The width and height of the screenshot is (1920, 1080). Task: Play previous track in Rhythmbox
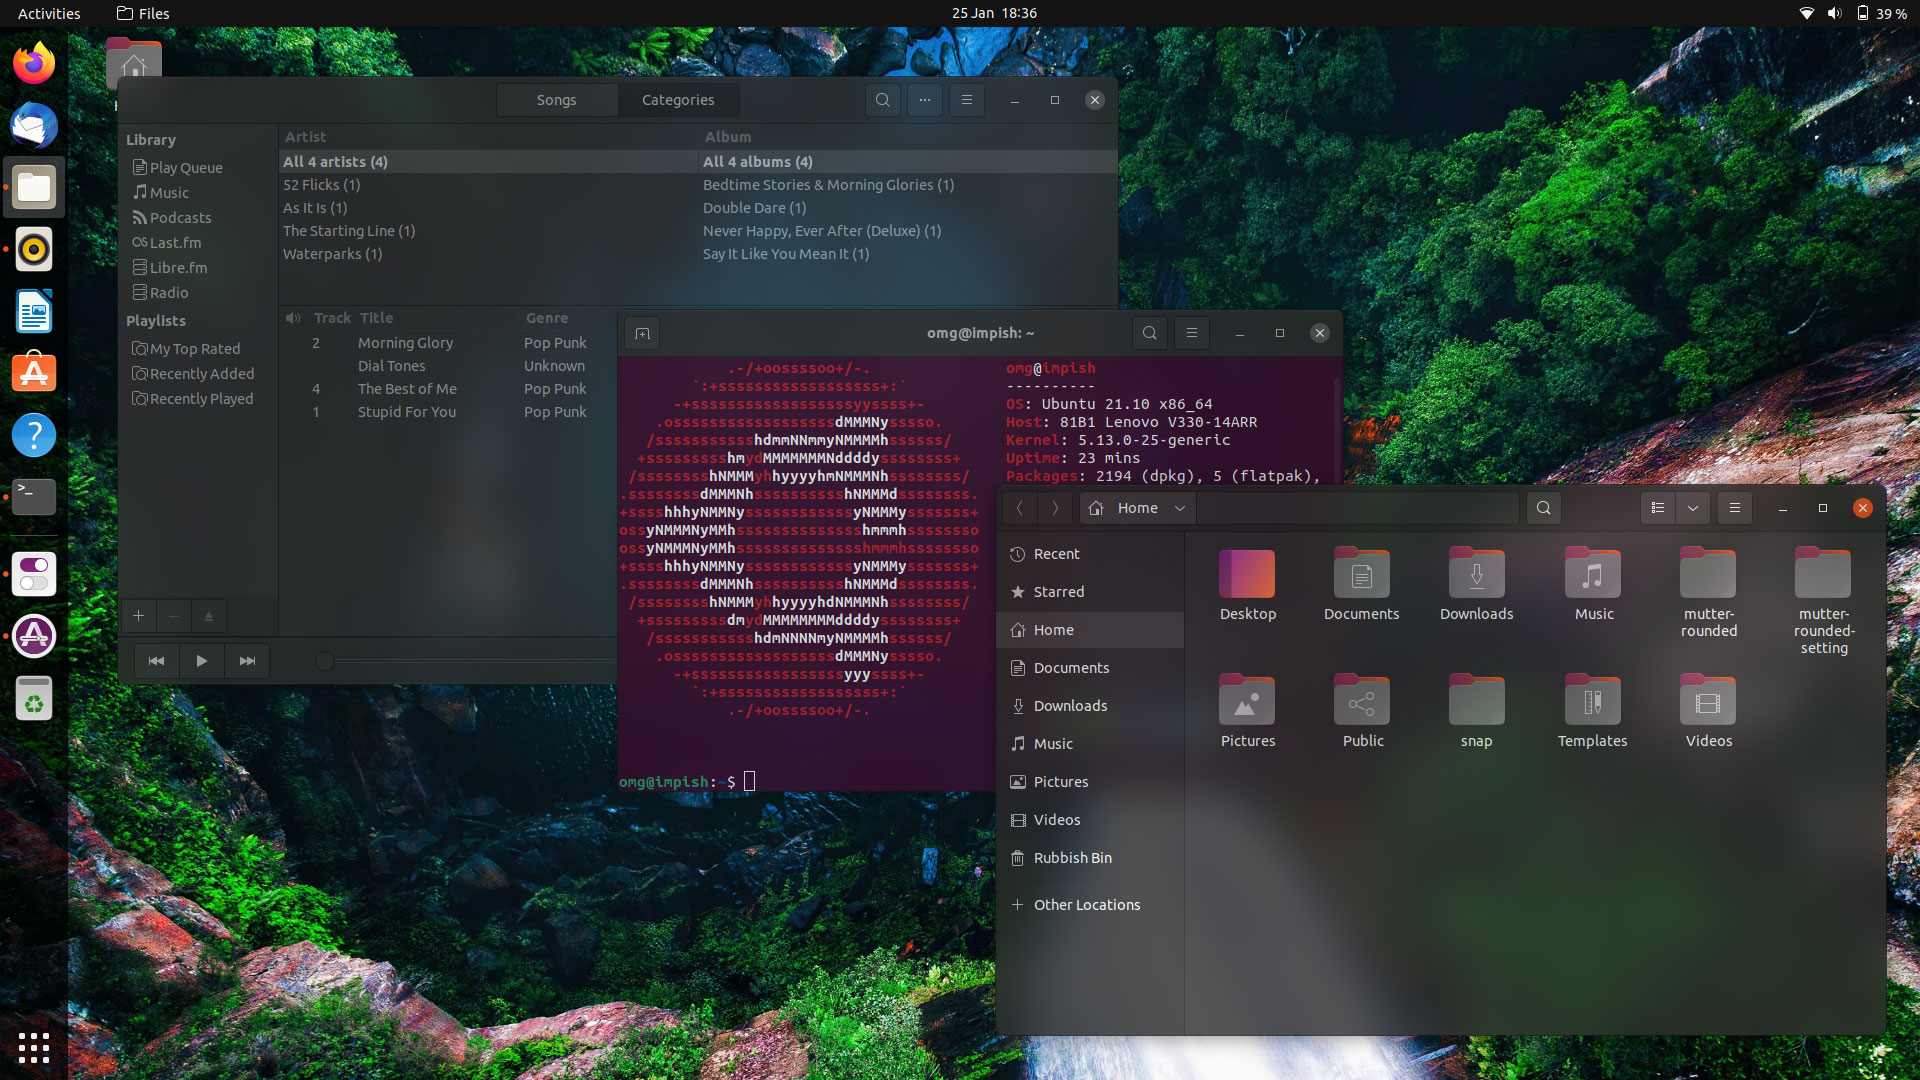(x=156, y=661)
